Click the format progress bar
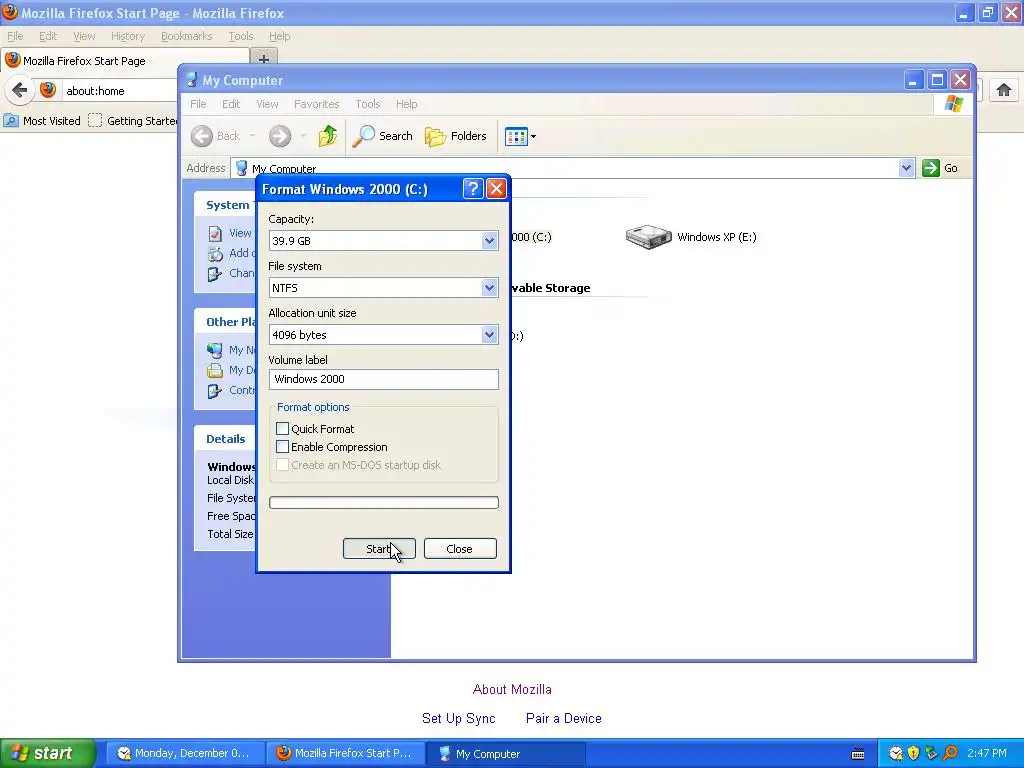The width and height of the screenshot is (1024, 768). (x=383, y=502)
